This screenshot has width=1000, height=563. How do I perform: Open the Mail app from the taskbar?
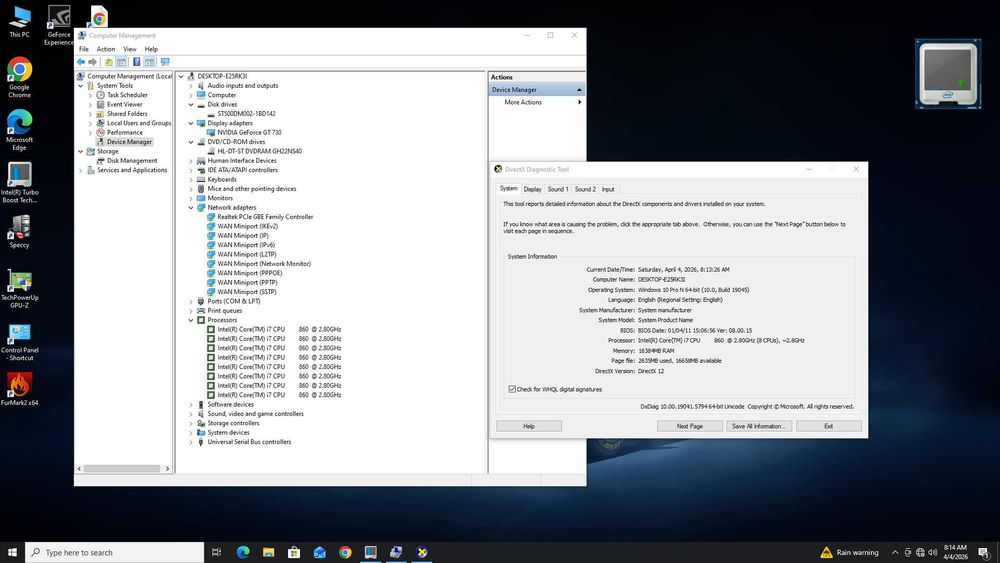[320, 552]
